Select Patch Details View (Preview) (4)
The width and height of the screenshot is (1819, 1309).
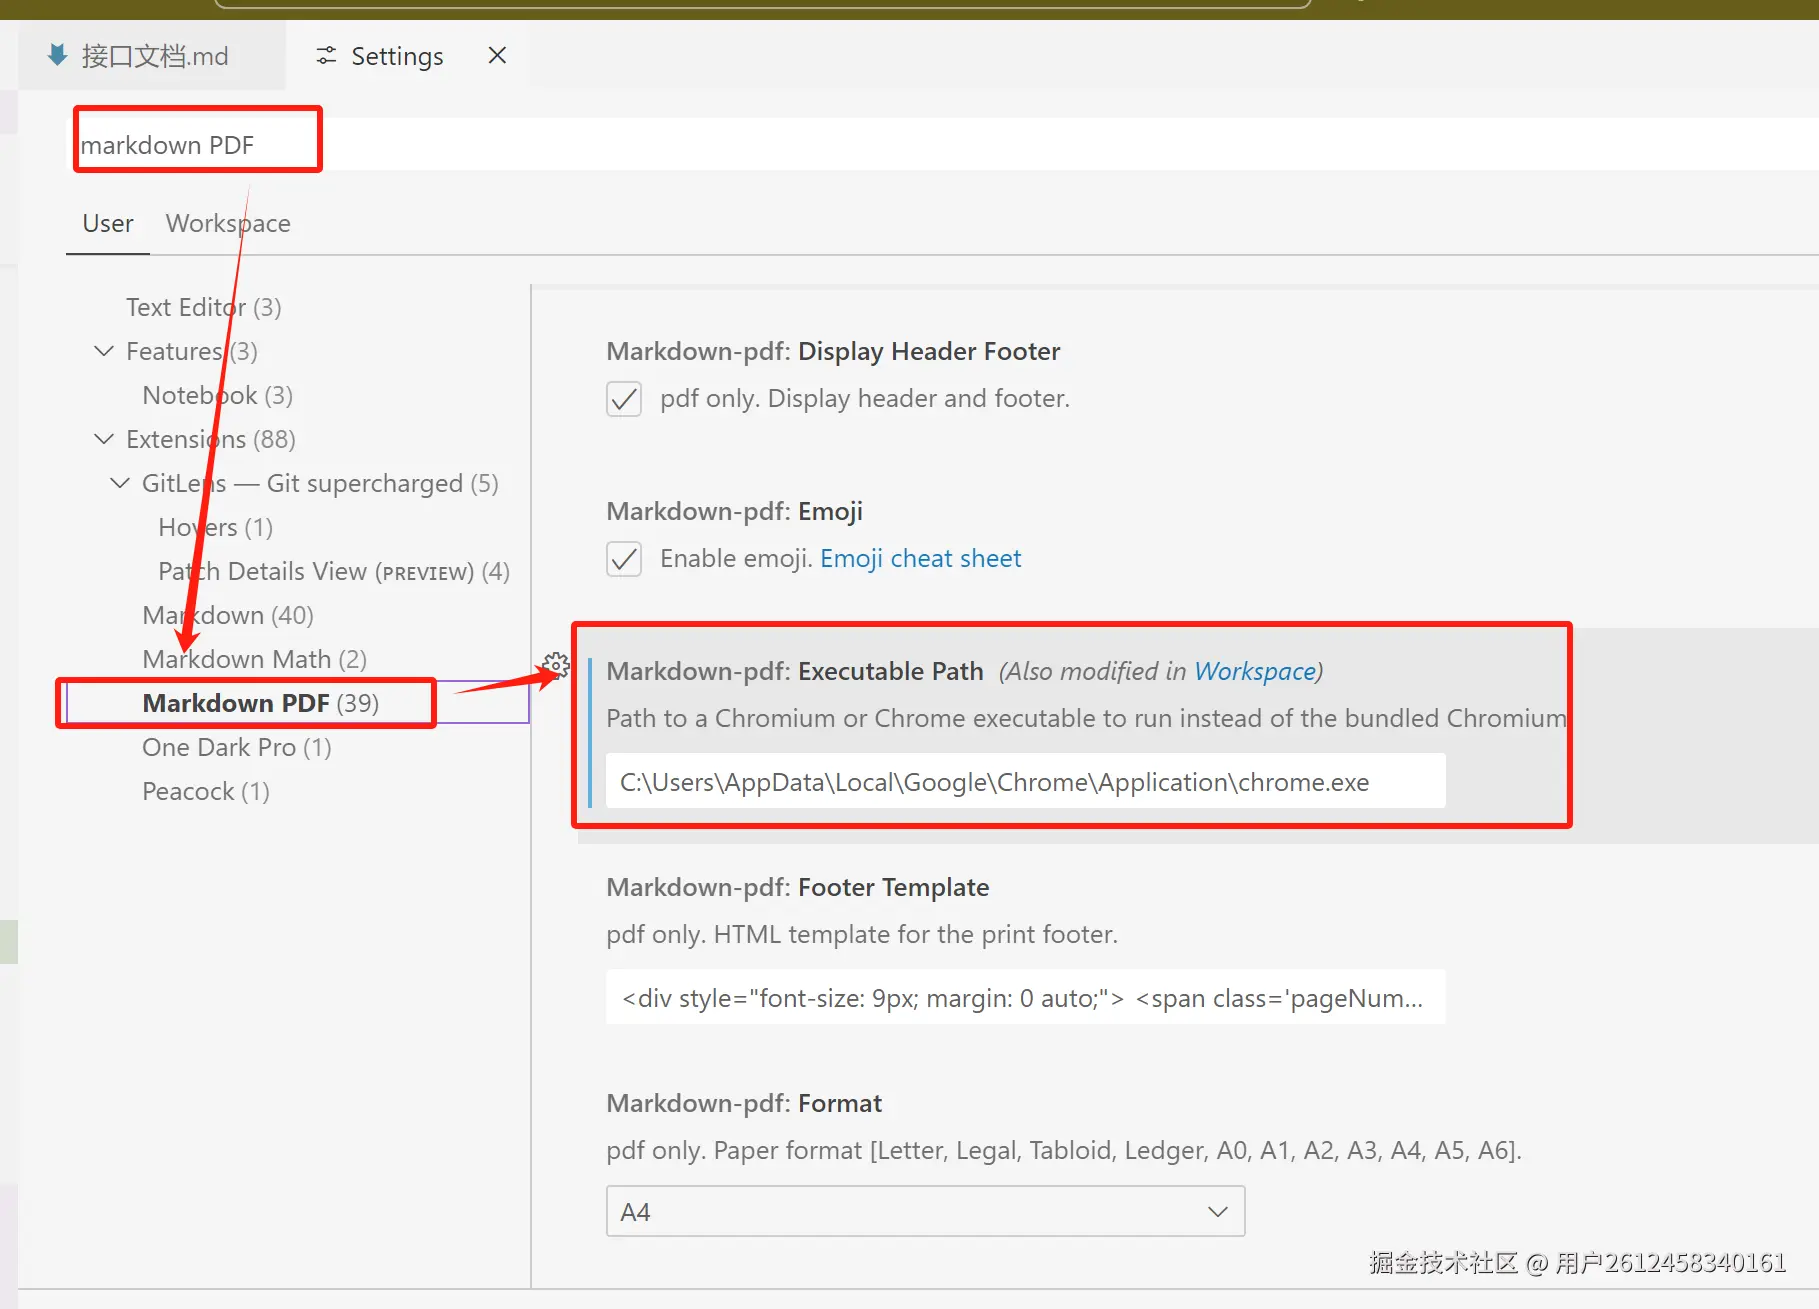click(334, 571)
